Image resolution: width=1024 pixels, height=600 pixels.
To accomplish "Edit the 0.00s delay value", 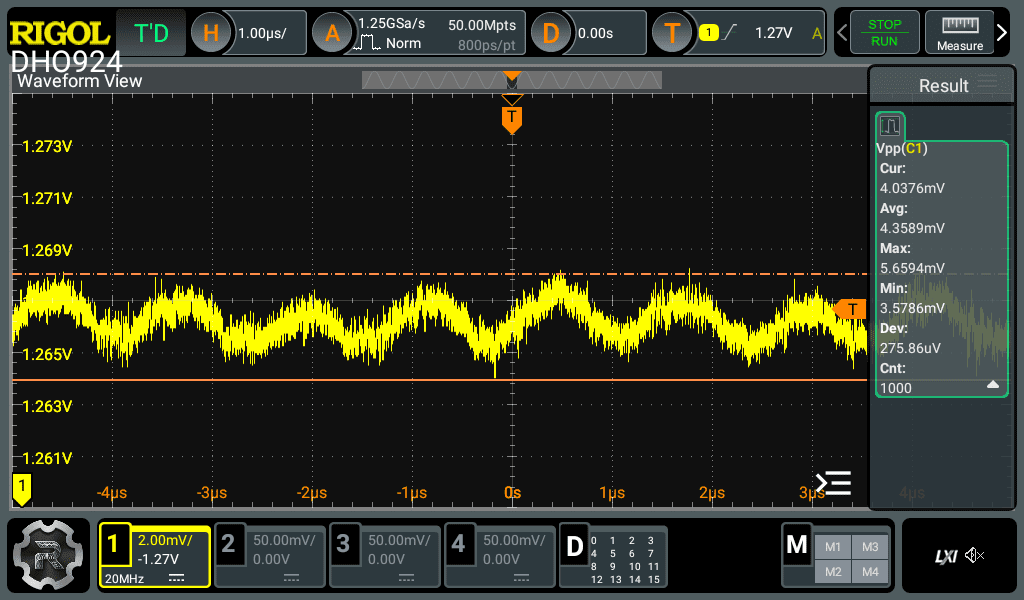I will (596, 33).
